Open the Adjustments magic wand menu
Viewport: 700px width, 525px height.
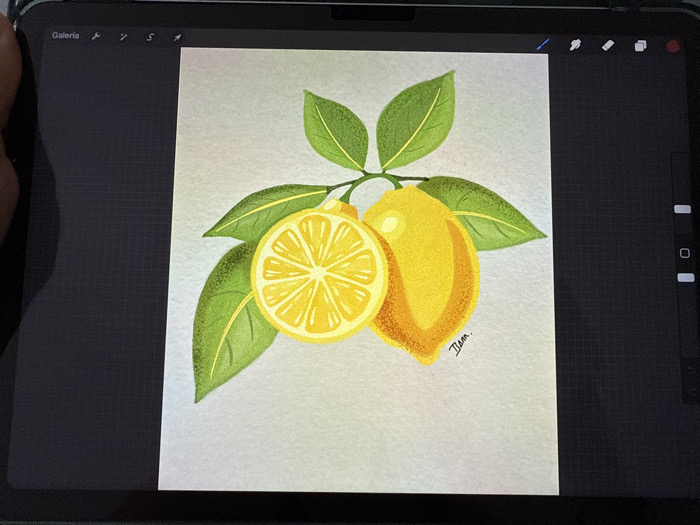123,37
